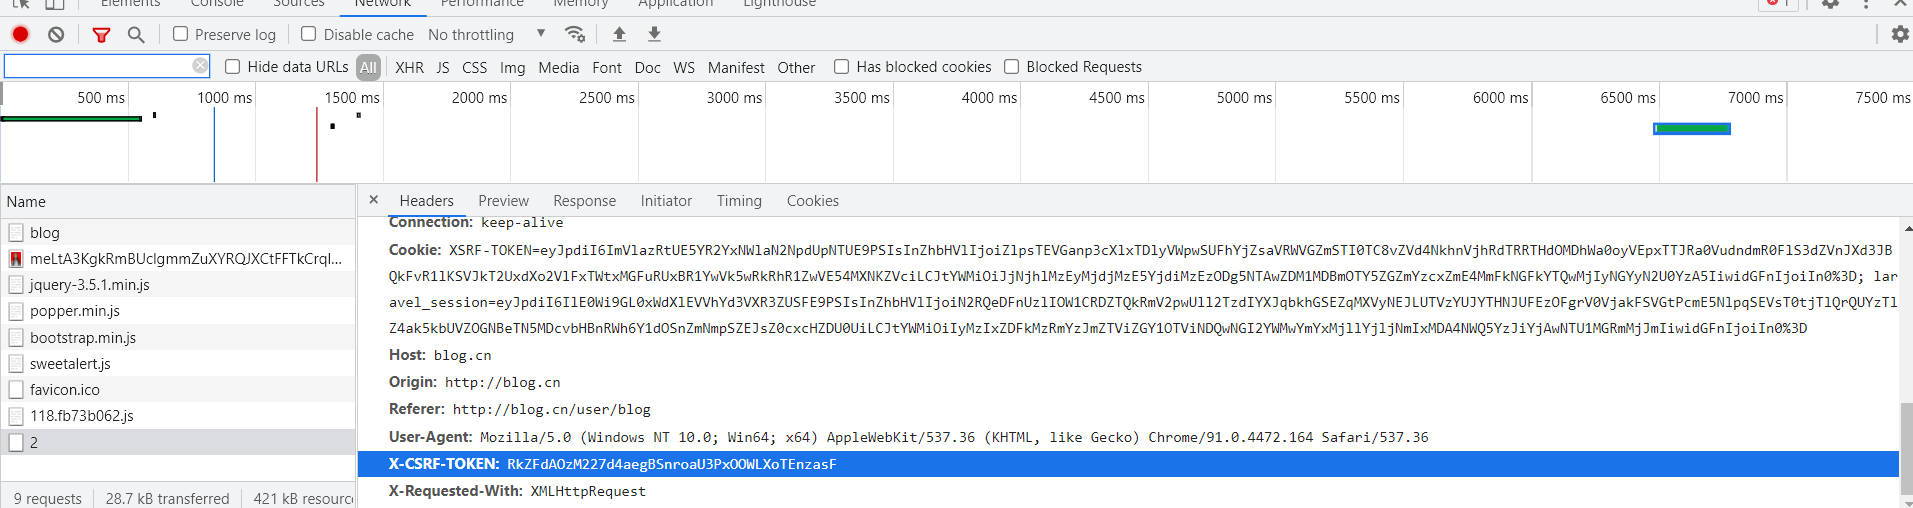Open network conditions wifi icon
Screen dimensions: 1913x508
574,34
